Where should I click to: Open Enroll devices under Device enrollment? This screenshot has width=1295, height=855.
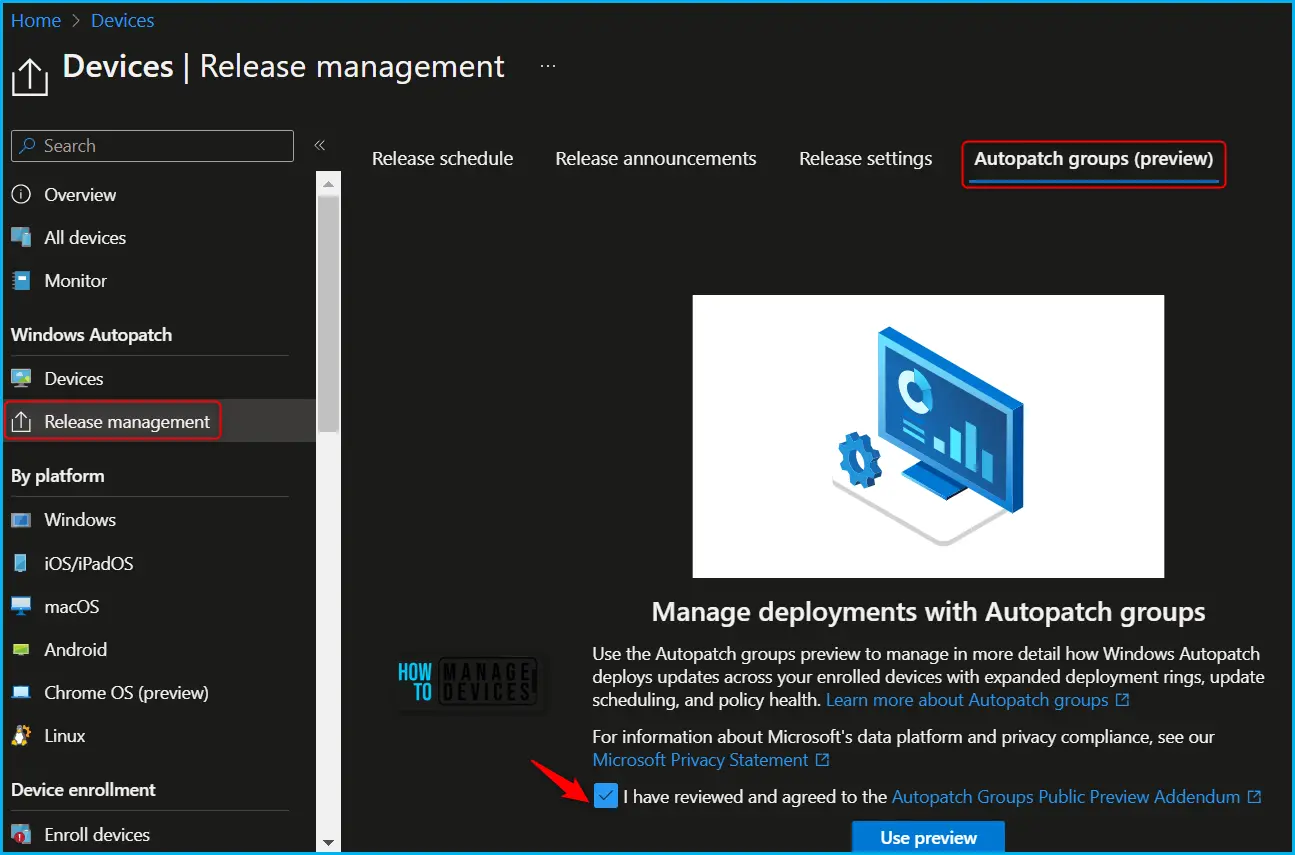(x=97, y=835)
